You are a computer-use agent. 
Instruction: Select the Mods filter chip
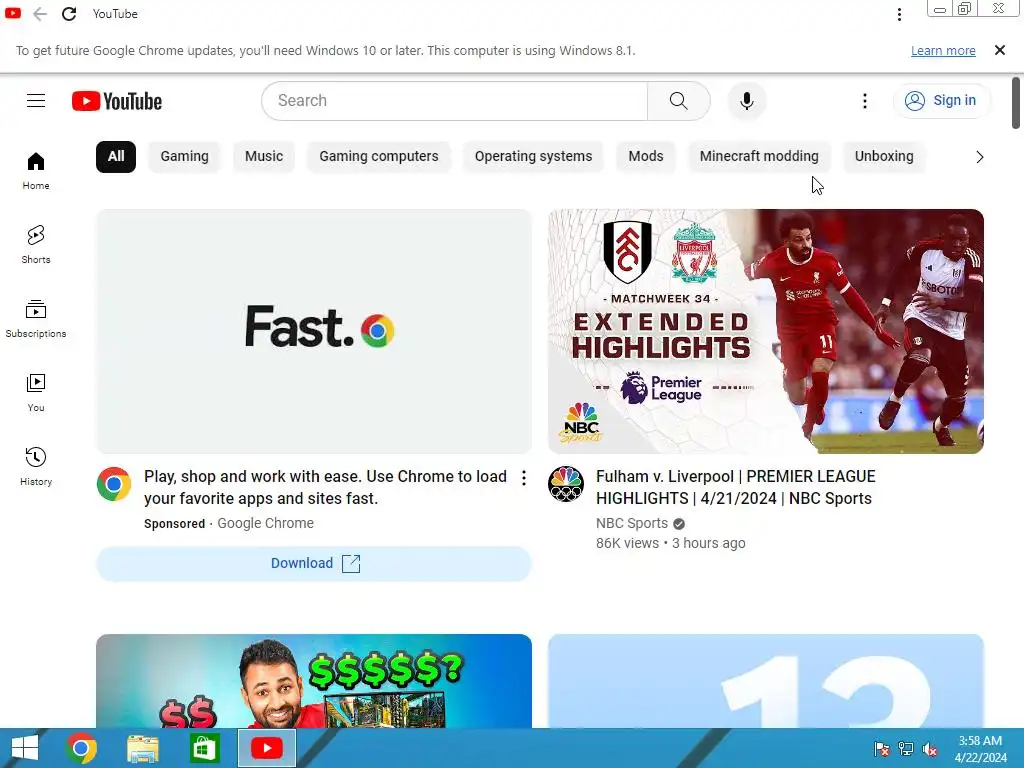click(646, 157)
